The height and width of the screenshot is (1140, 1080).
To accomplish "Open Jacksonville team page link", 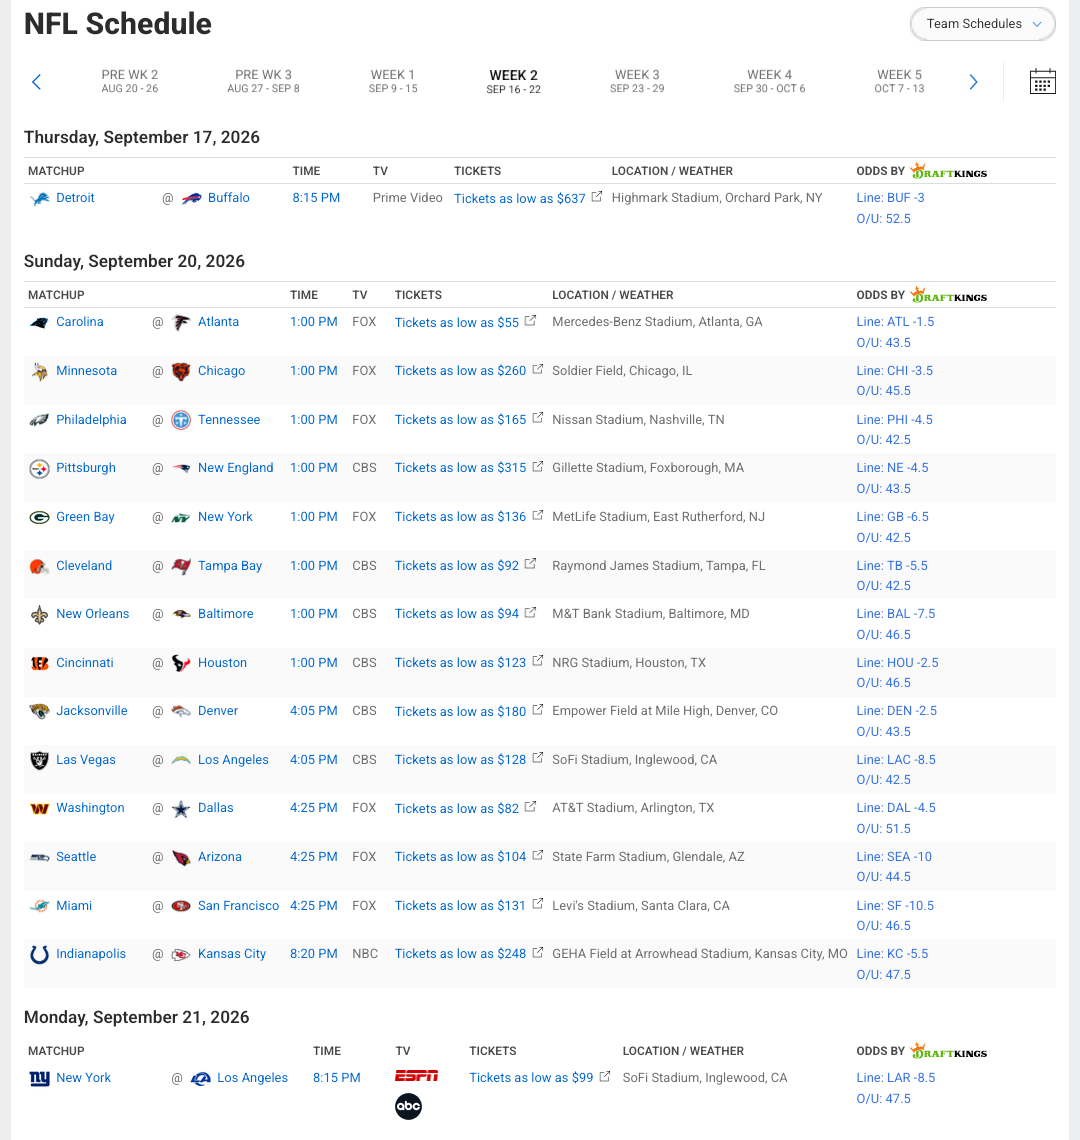I will click(x=92, y=710).
